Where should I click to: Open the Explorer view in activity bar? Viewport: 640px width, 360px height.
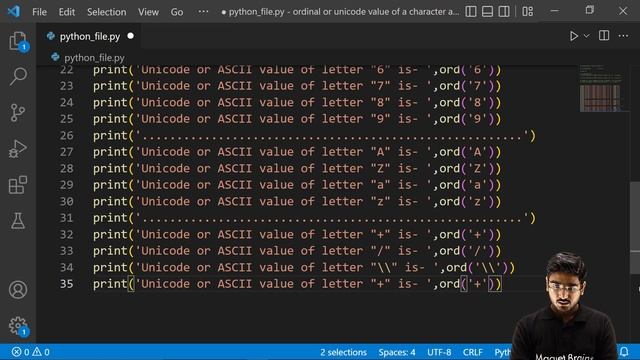click(18, 41)
